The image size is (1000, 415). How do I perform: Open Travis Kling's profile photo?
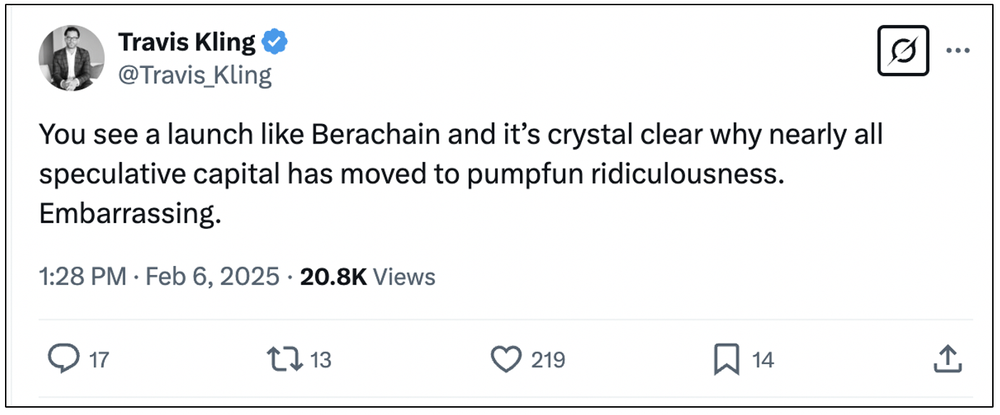[x=71, y=58]
